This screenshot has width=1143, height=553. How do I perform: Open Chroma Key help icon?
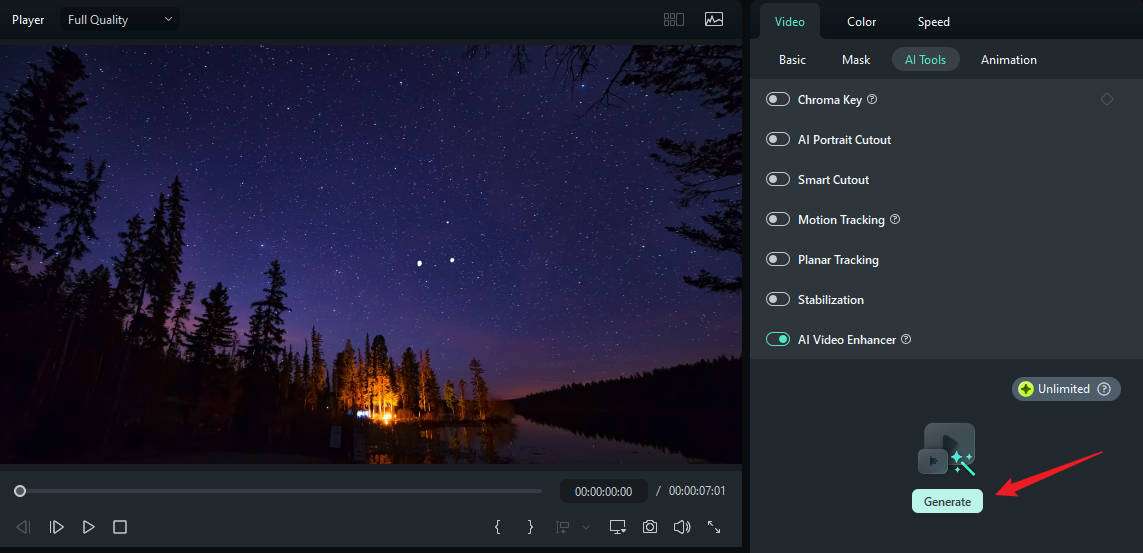872,99
